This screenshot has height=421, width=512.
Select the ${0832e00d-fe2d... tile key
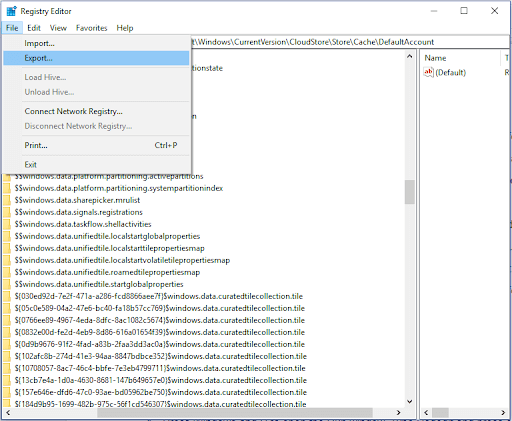click(x=160, y=332)
